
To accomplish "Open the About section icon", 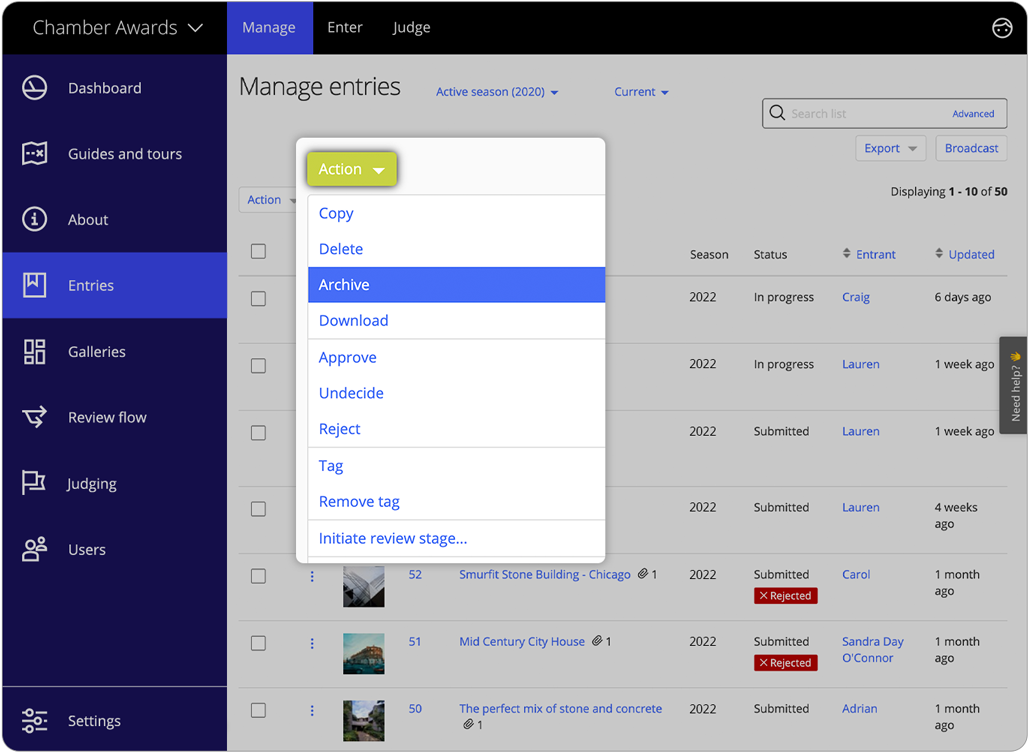I will pos(33,219).
